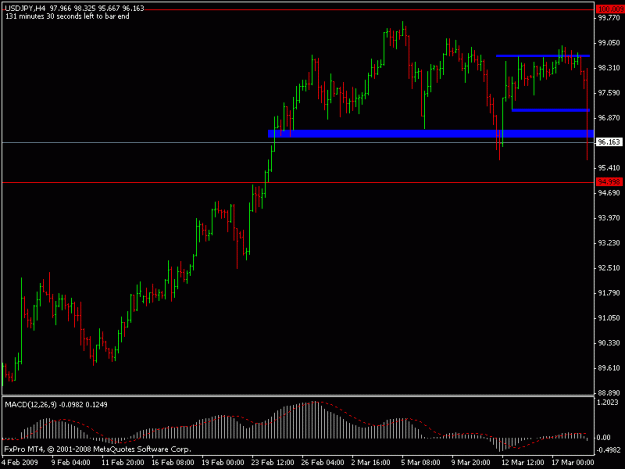625x469 pixels.
Task: Select the thick blue support zone rectangle
Action: point(430,133)
